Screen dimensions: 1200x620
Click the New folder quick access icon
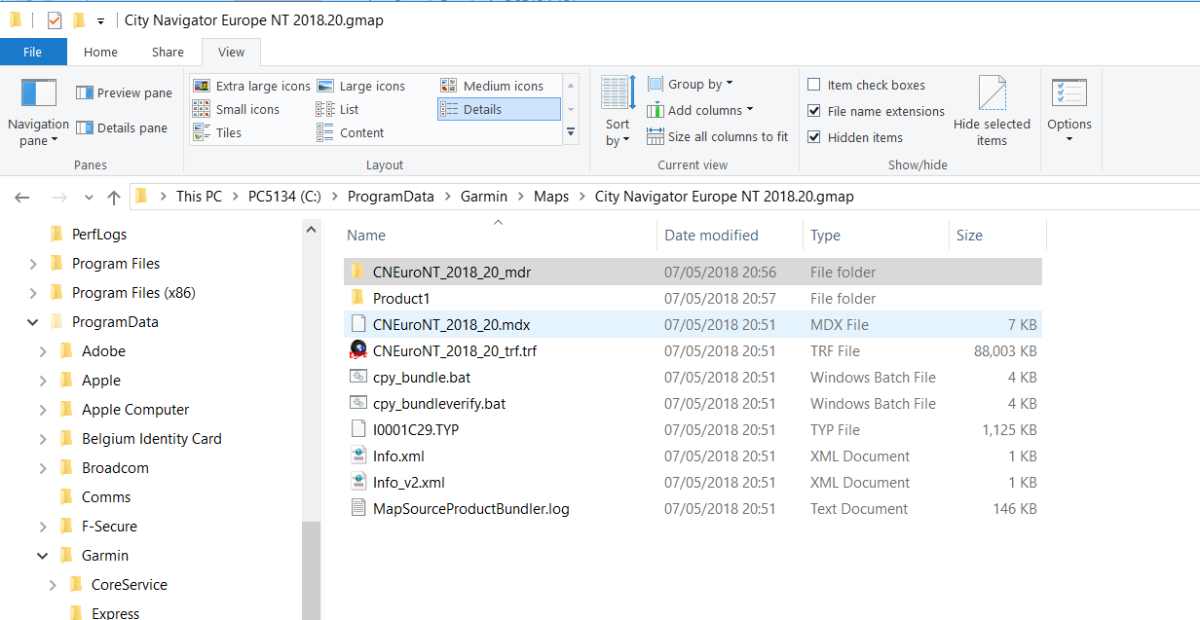(78, 20)
